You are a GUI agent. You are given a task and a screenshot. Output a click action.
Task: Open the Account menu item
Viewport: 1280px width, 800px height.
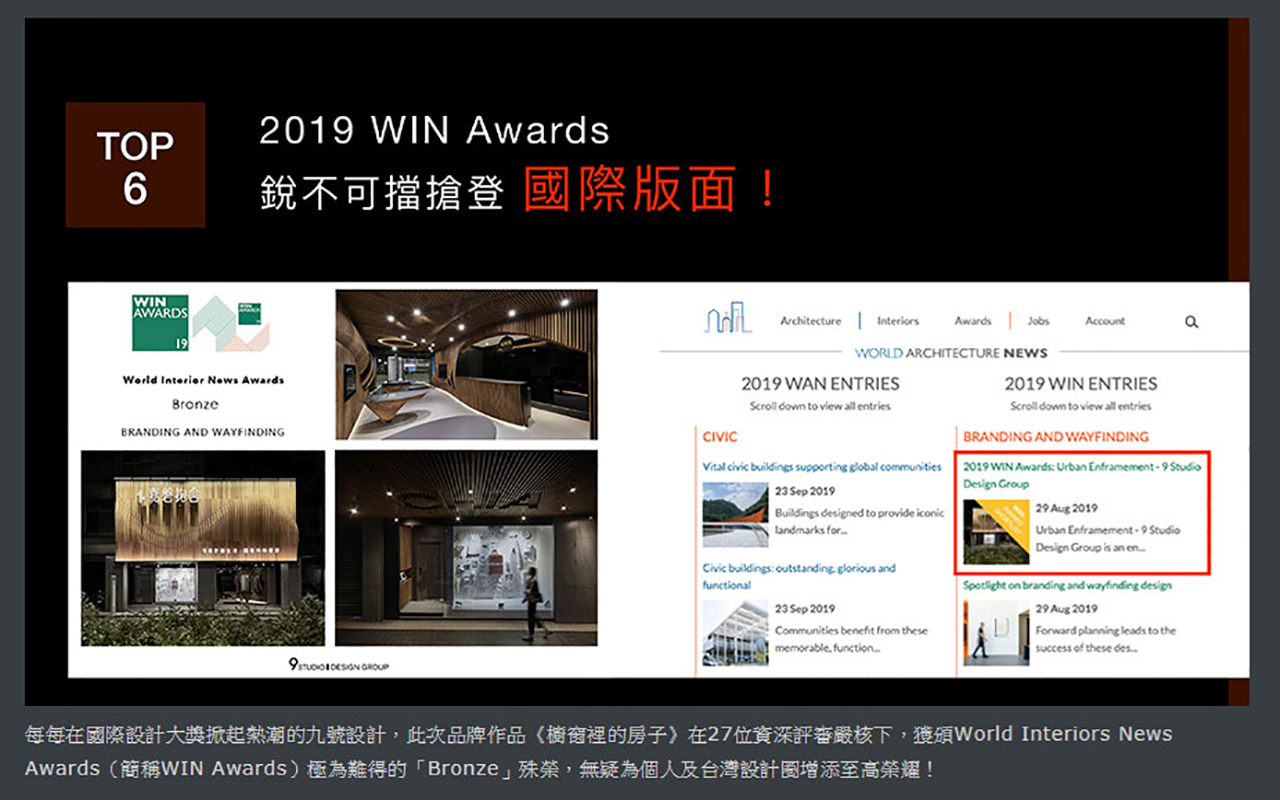[1105, 321]
